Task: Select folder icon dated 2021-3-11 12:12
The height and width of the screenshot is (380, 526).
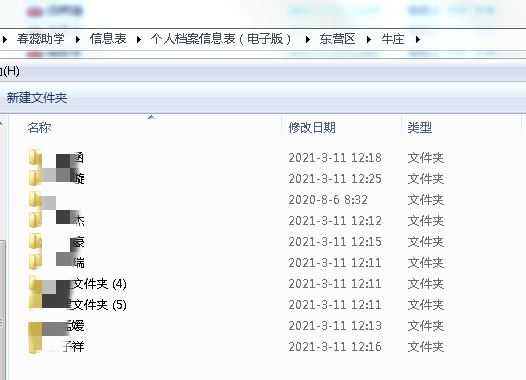Action: 35,220
